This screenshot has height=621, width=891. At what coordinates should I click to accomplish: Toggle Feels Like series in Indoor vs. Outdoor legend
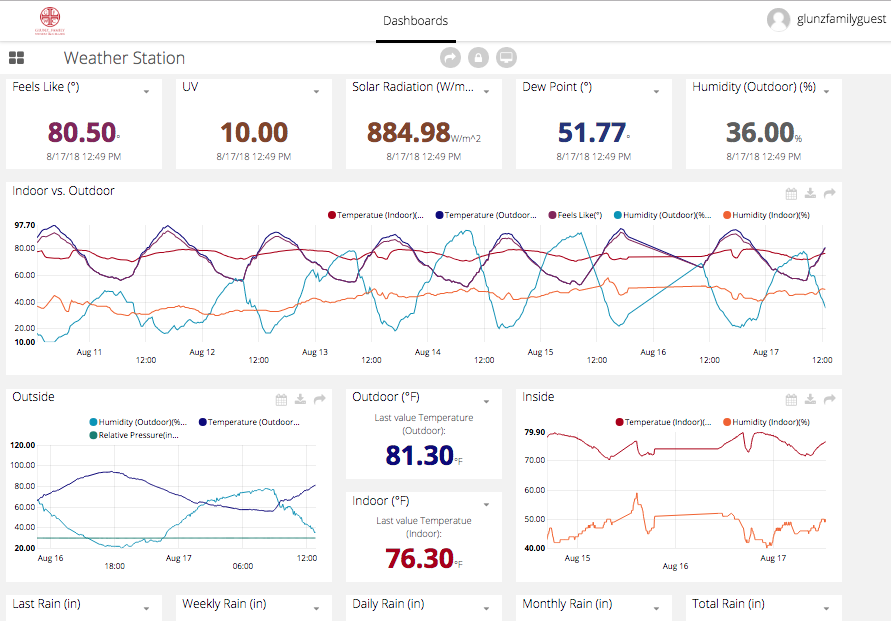point(578,215)
